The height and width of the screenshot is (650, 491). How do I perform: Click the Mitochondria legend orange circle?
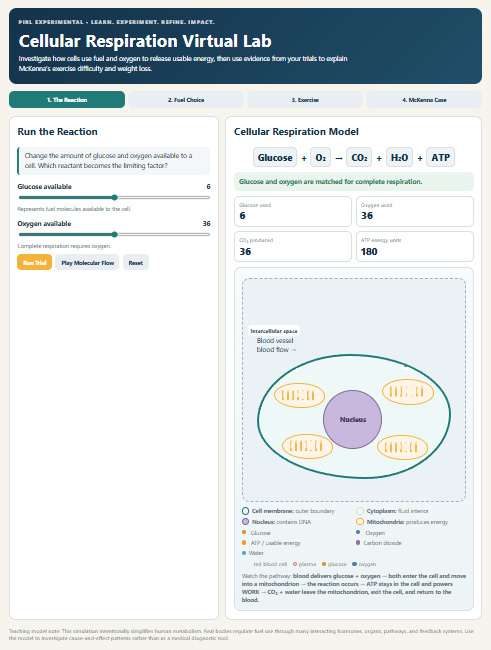[x=360, y=521]
